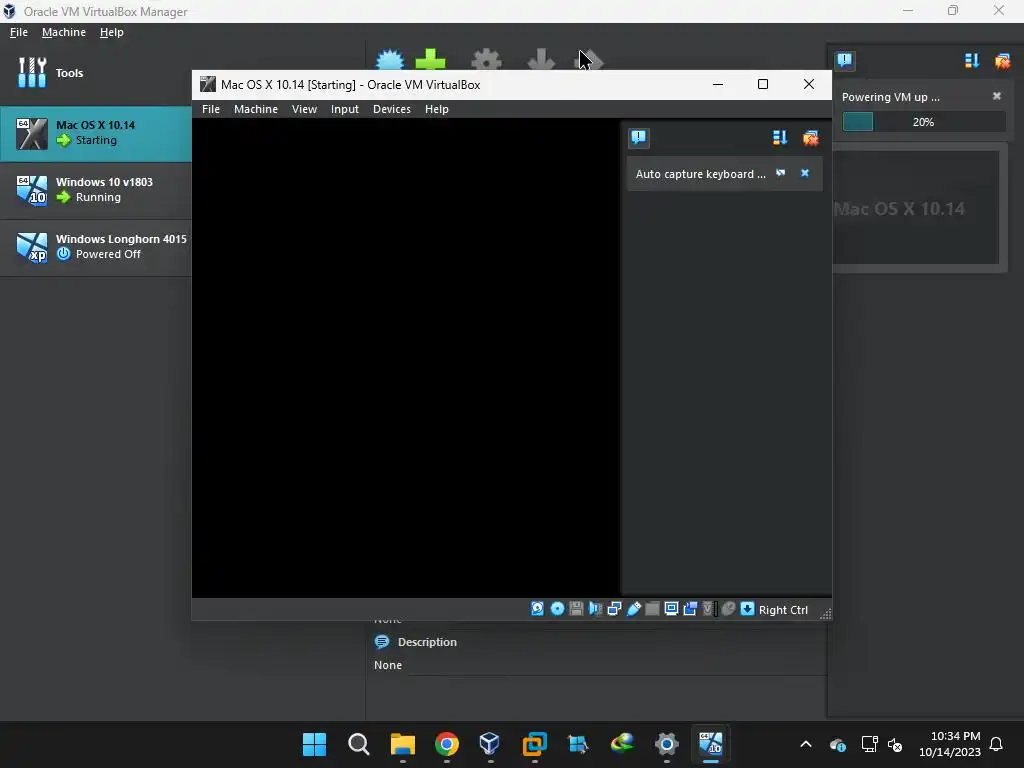Click the Discard down-arrow toolbar icon in Manager

(x=541, y=59)
